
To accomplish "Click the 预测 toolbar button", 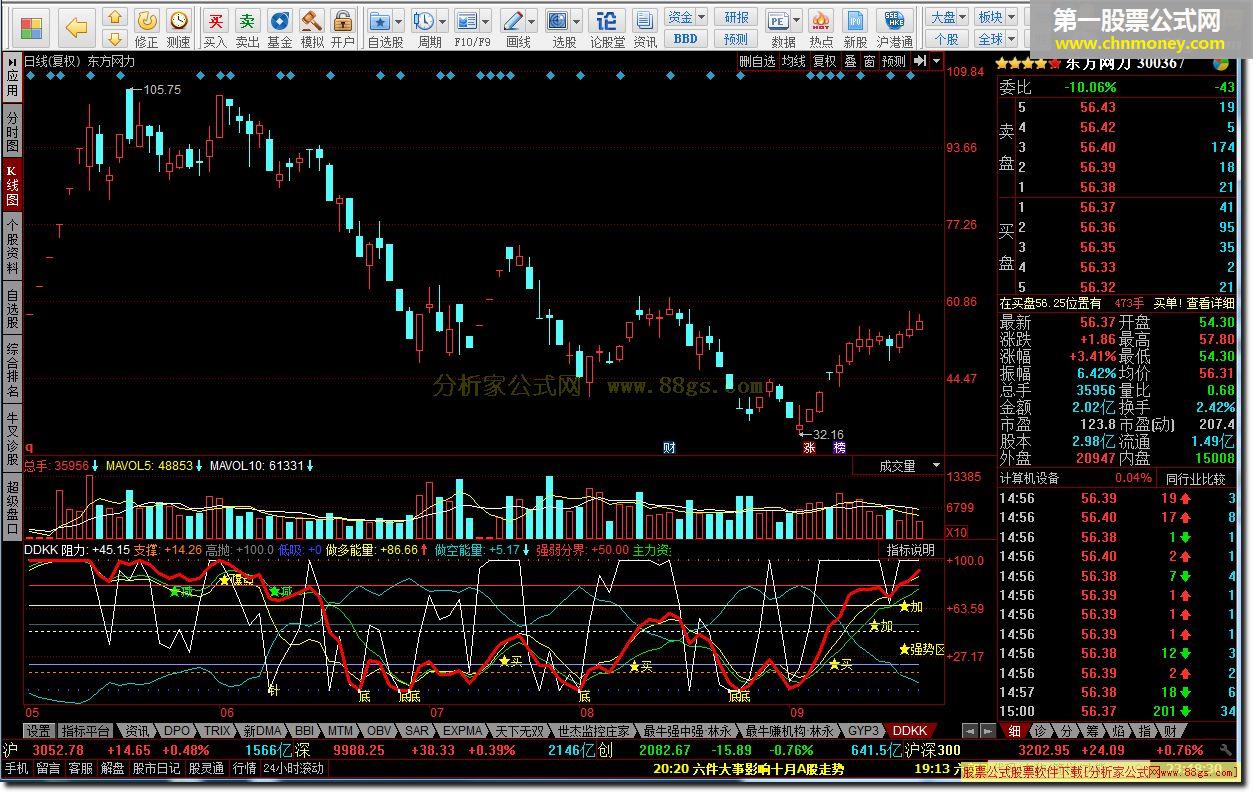I will click(x=736, y=38).
